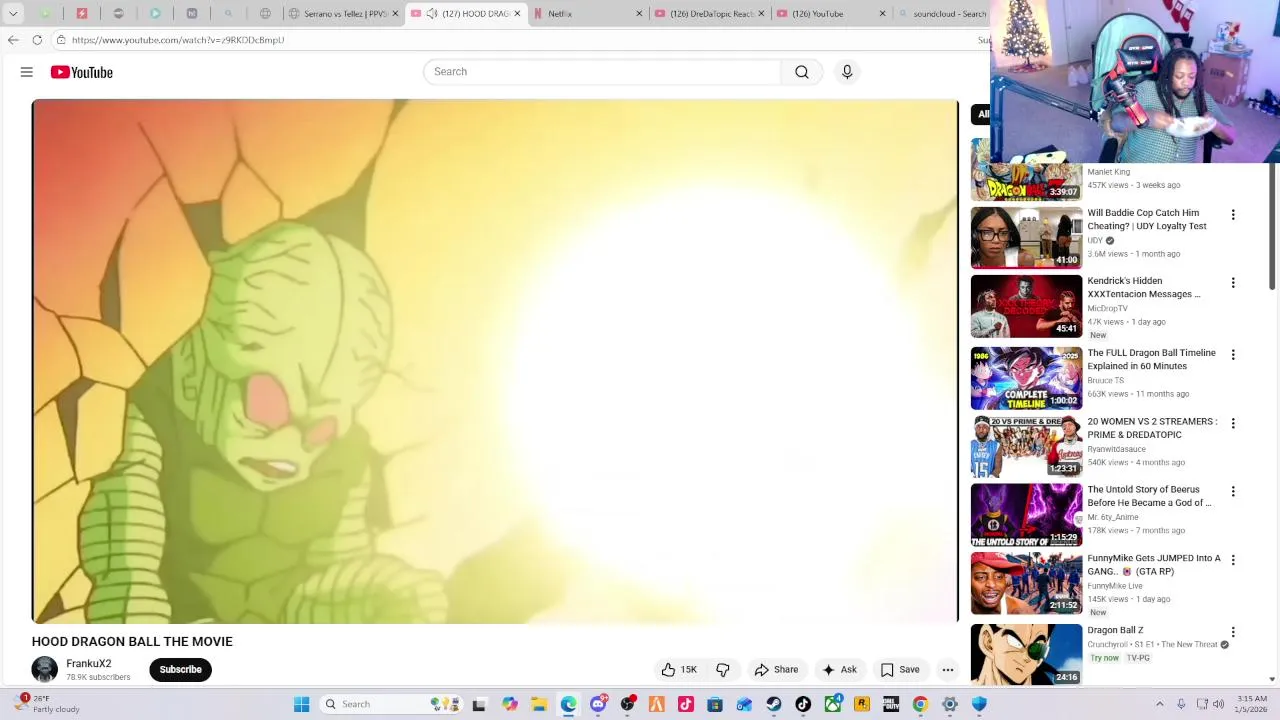This screenshot has width=1280, height=720.
Task: Open Kendrick's Hidden XXXTentacion Messages thumbnail
Action: (x=1026, y=306)
